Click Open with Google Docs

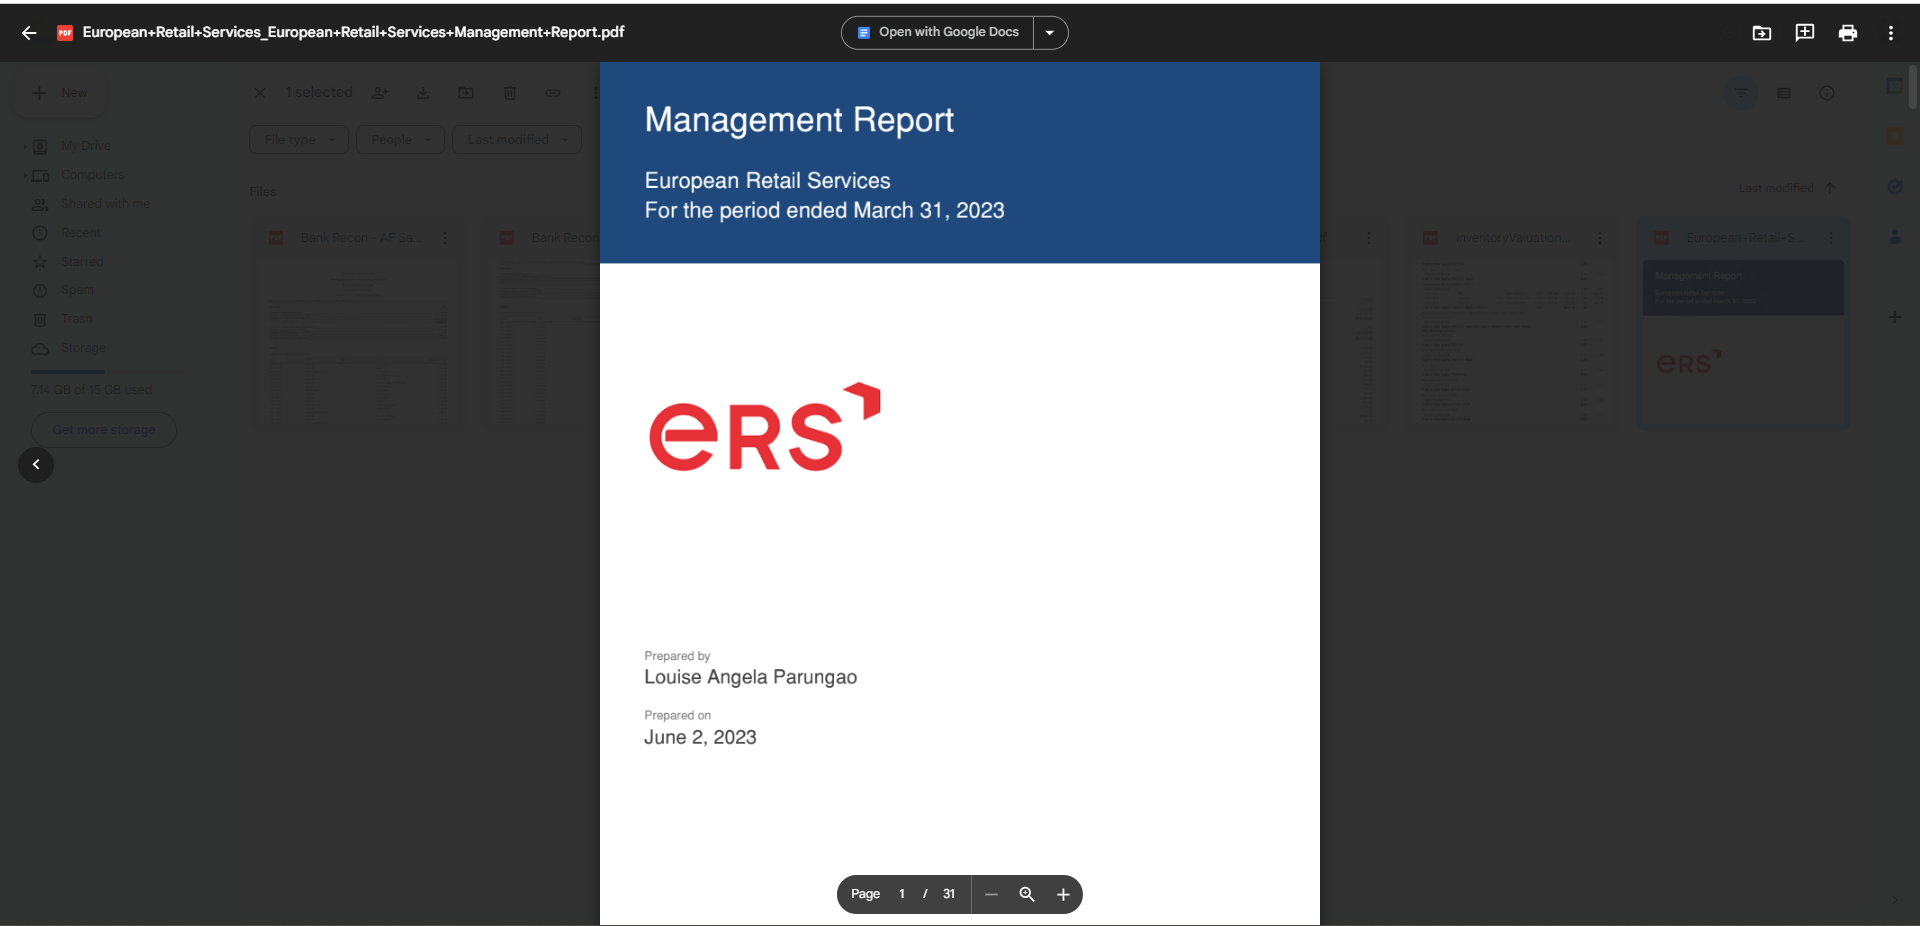(938, 33)
